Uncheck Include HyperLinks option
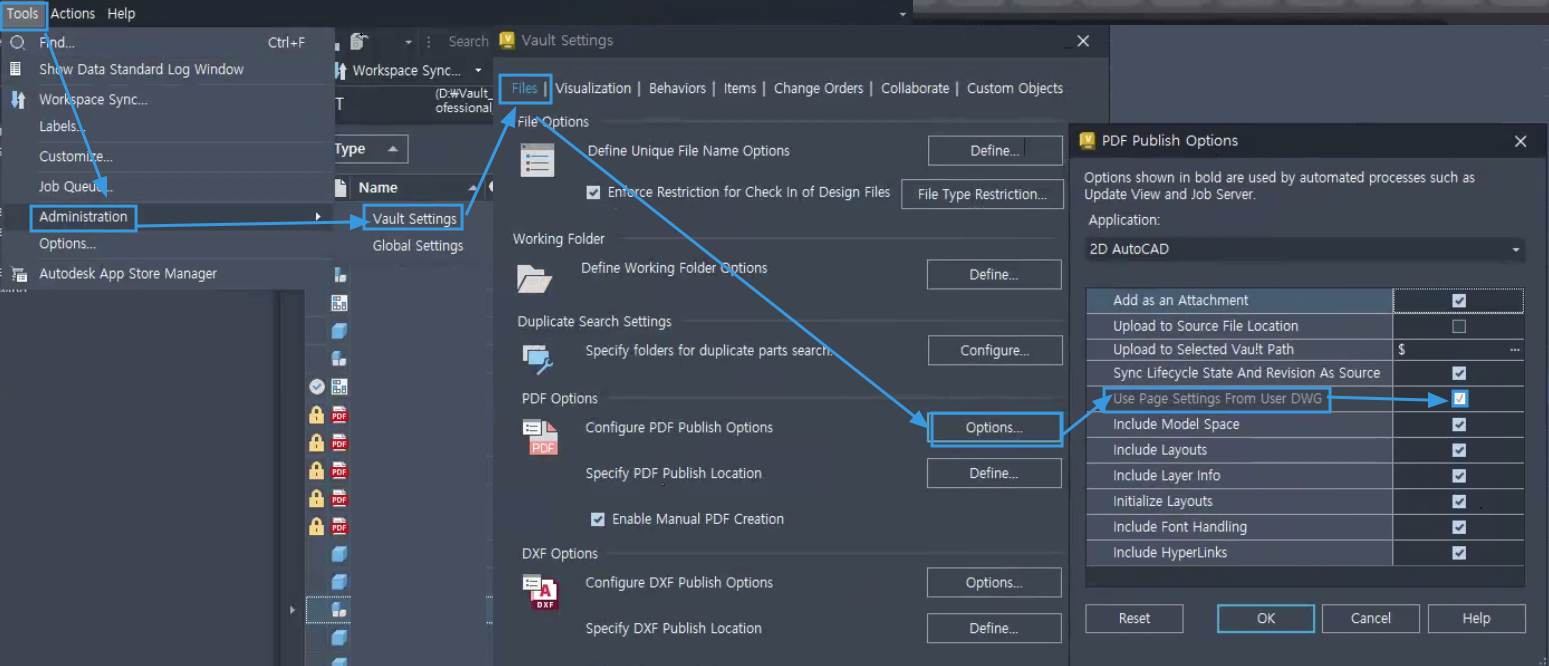1549x666 pixels. point(1459,552)
